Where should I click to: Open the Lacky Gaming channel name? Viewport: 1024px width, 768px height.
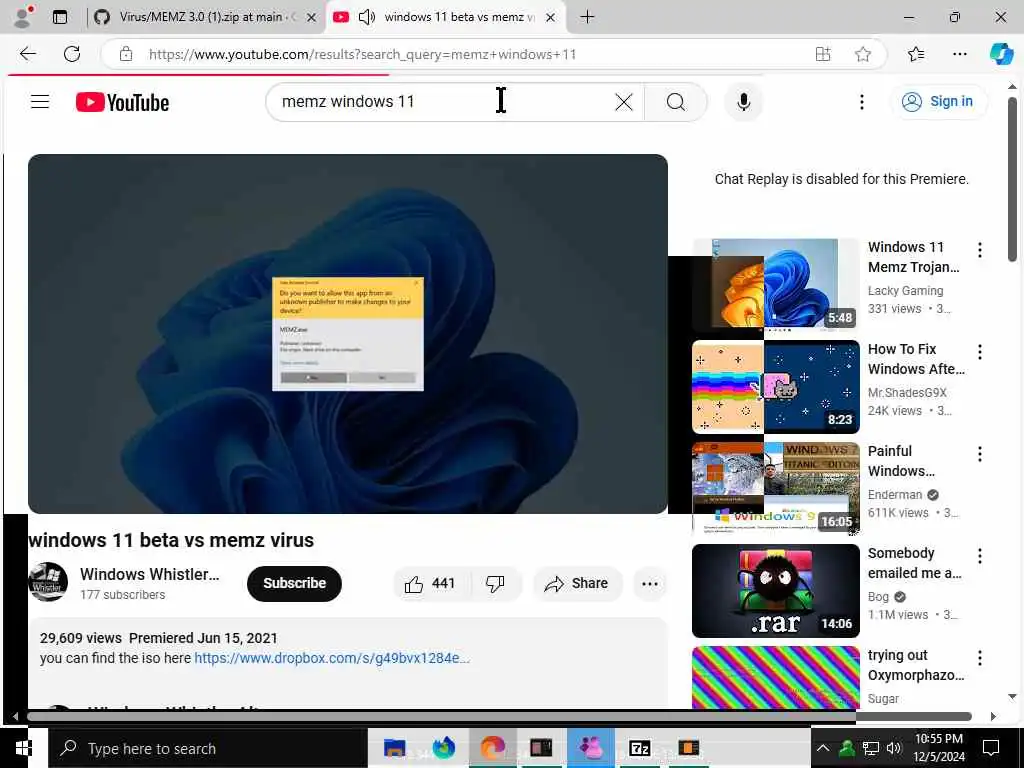pos(905,291)
